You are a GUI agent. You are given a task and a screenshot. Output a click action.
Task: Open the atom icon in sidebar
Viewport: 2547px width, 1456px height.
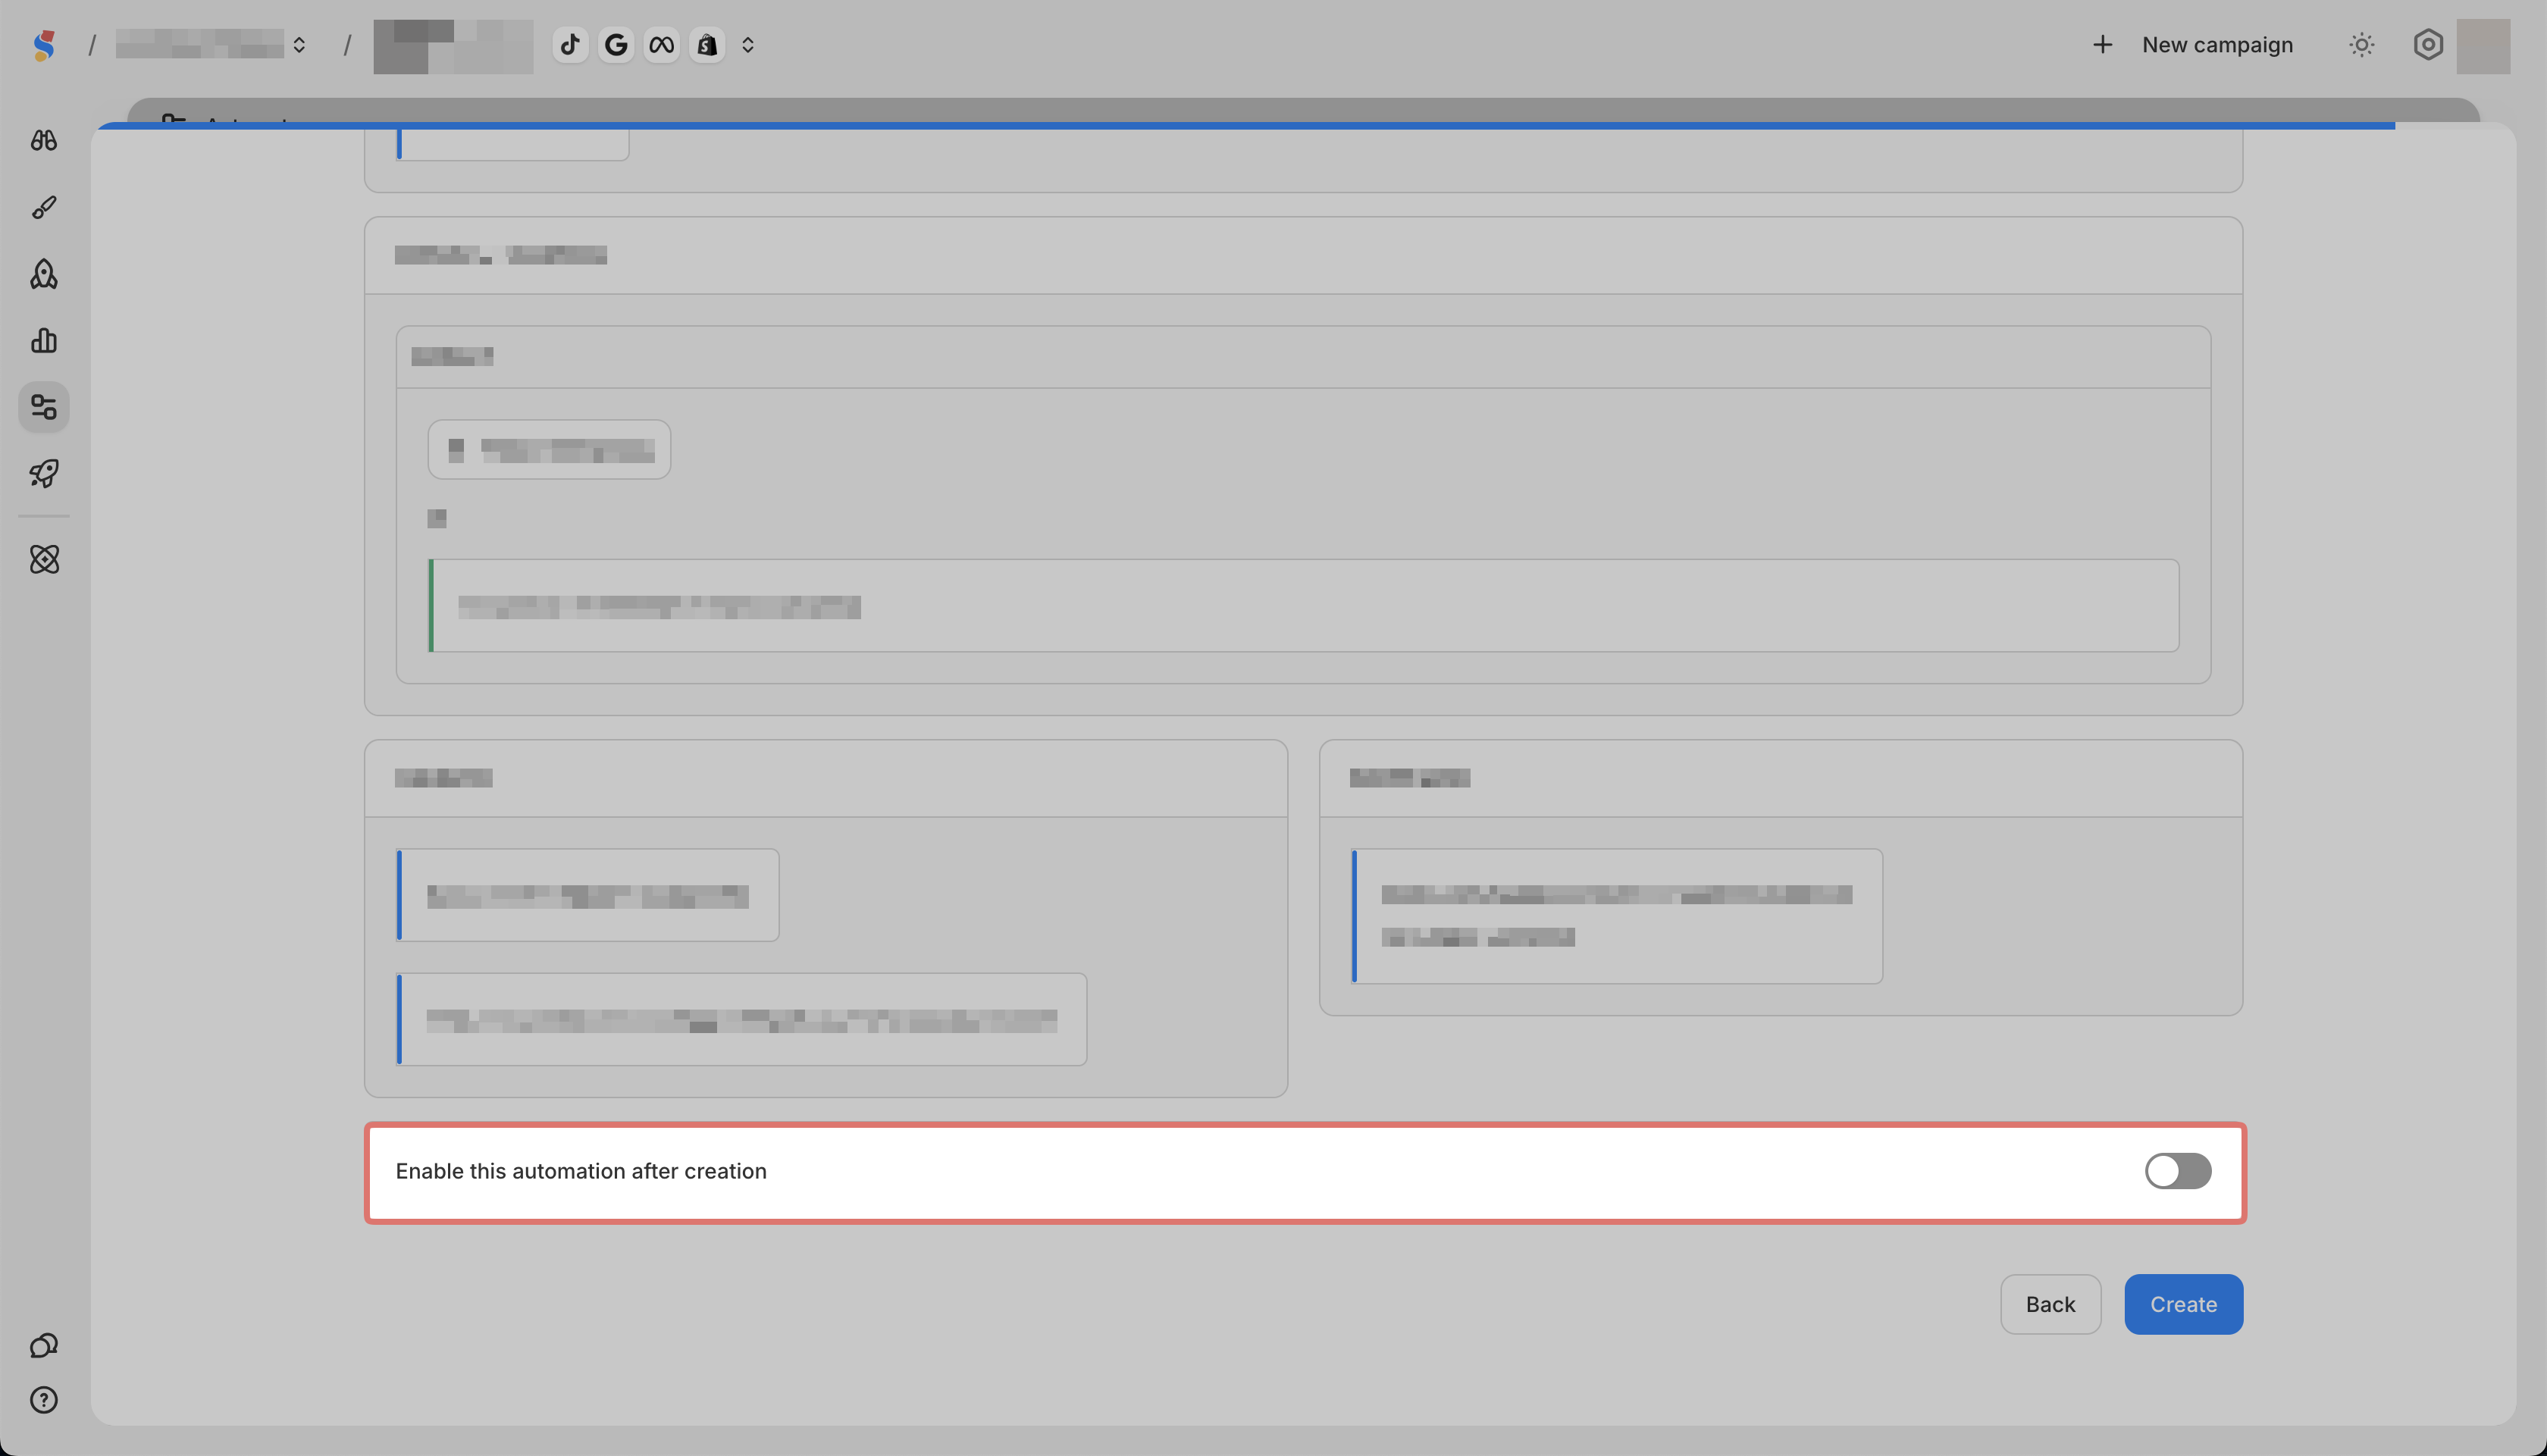tap(44, 559)
